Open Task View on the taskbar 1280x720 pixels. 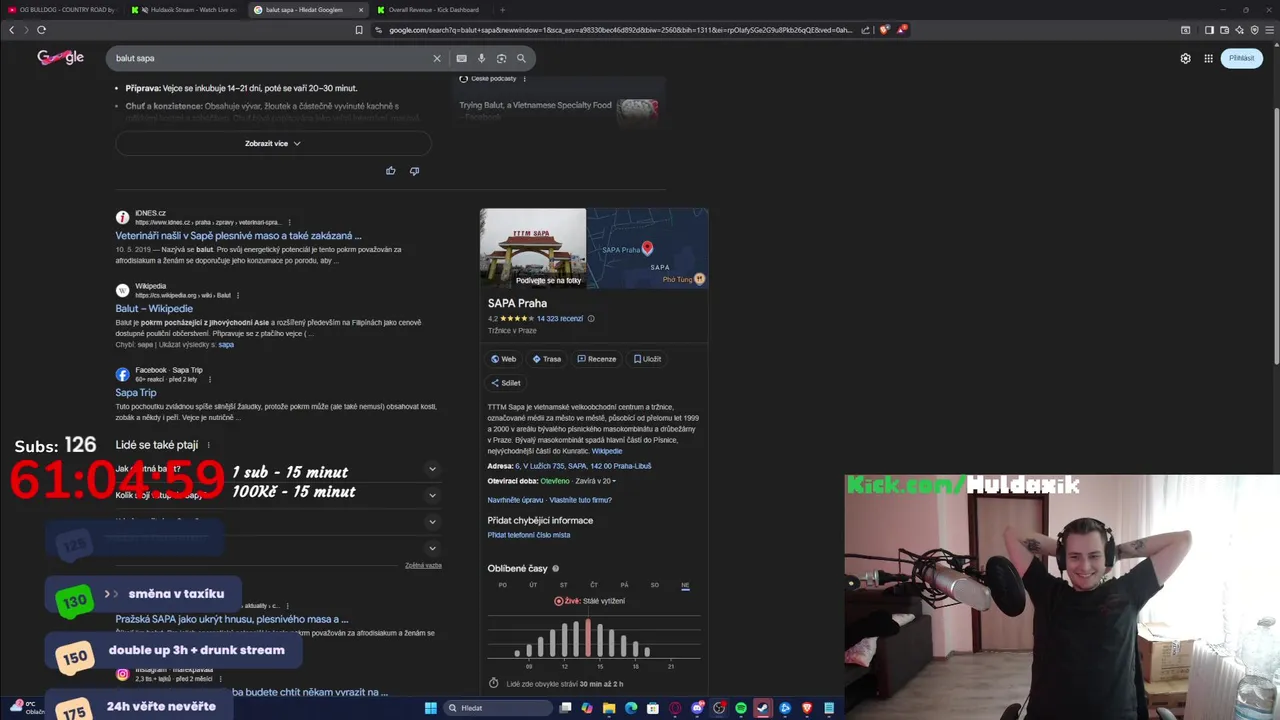[565, 708]
